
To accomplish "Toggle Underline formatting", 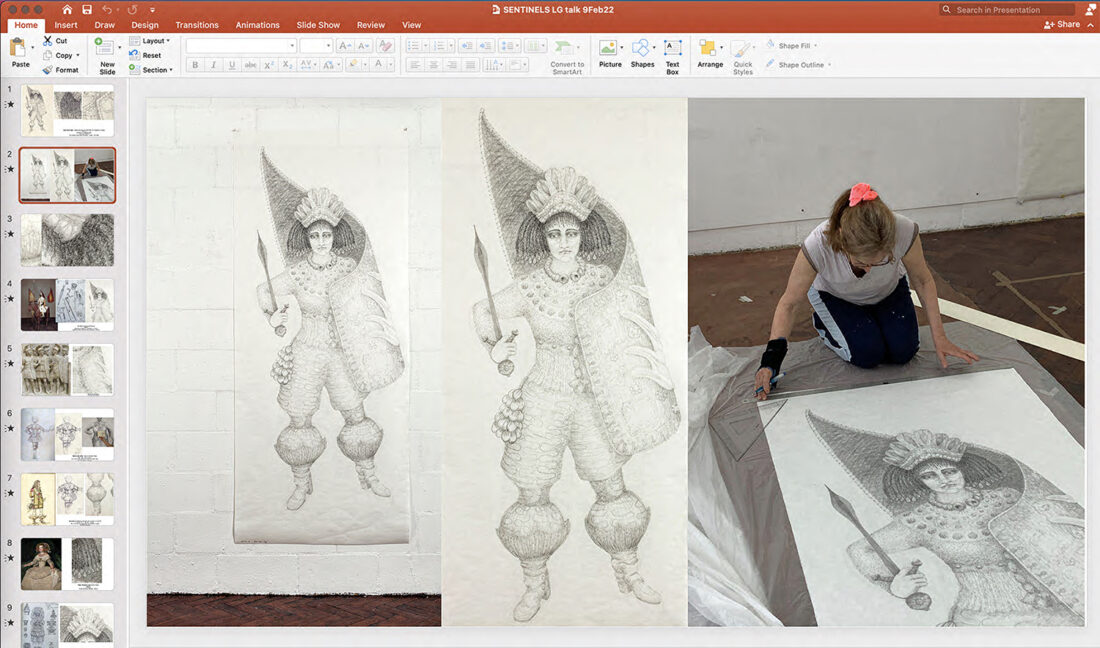I will [232, 65].
